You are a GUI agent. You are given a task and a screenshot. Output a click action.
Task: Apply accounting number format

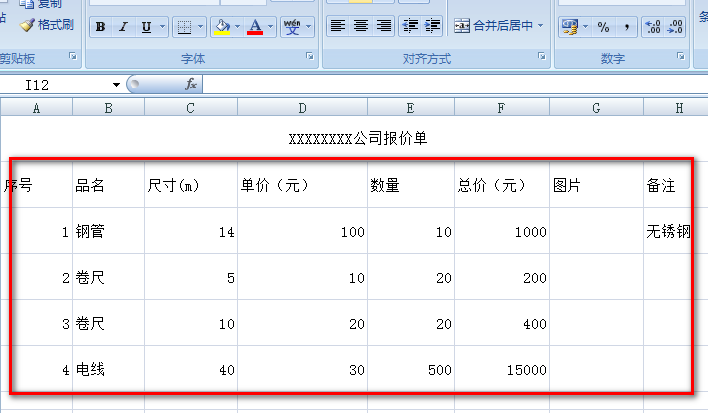coord(569,27)
